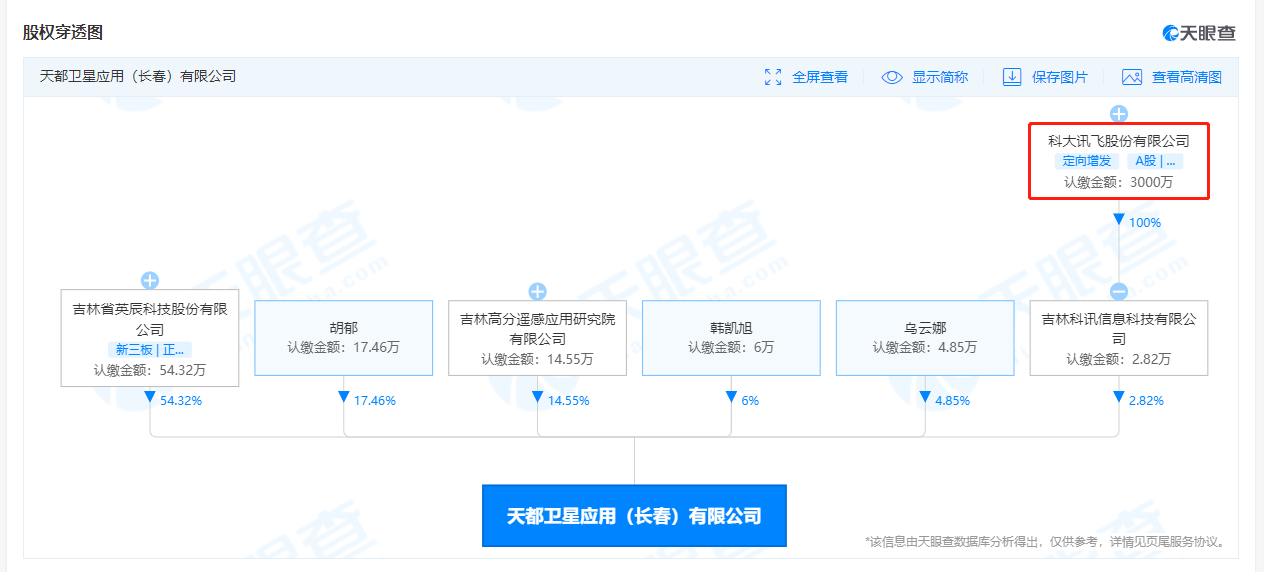
Task: Click the 2.82% share percentage
Action: 1146,400
